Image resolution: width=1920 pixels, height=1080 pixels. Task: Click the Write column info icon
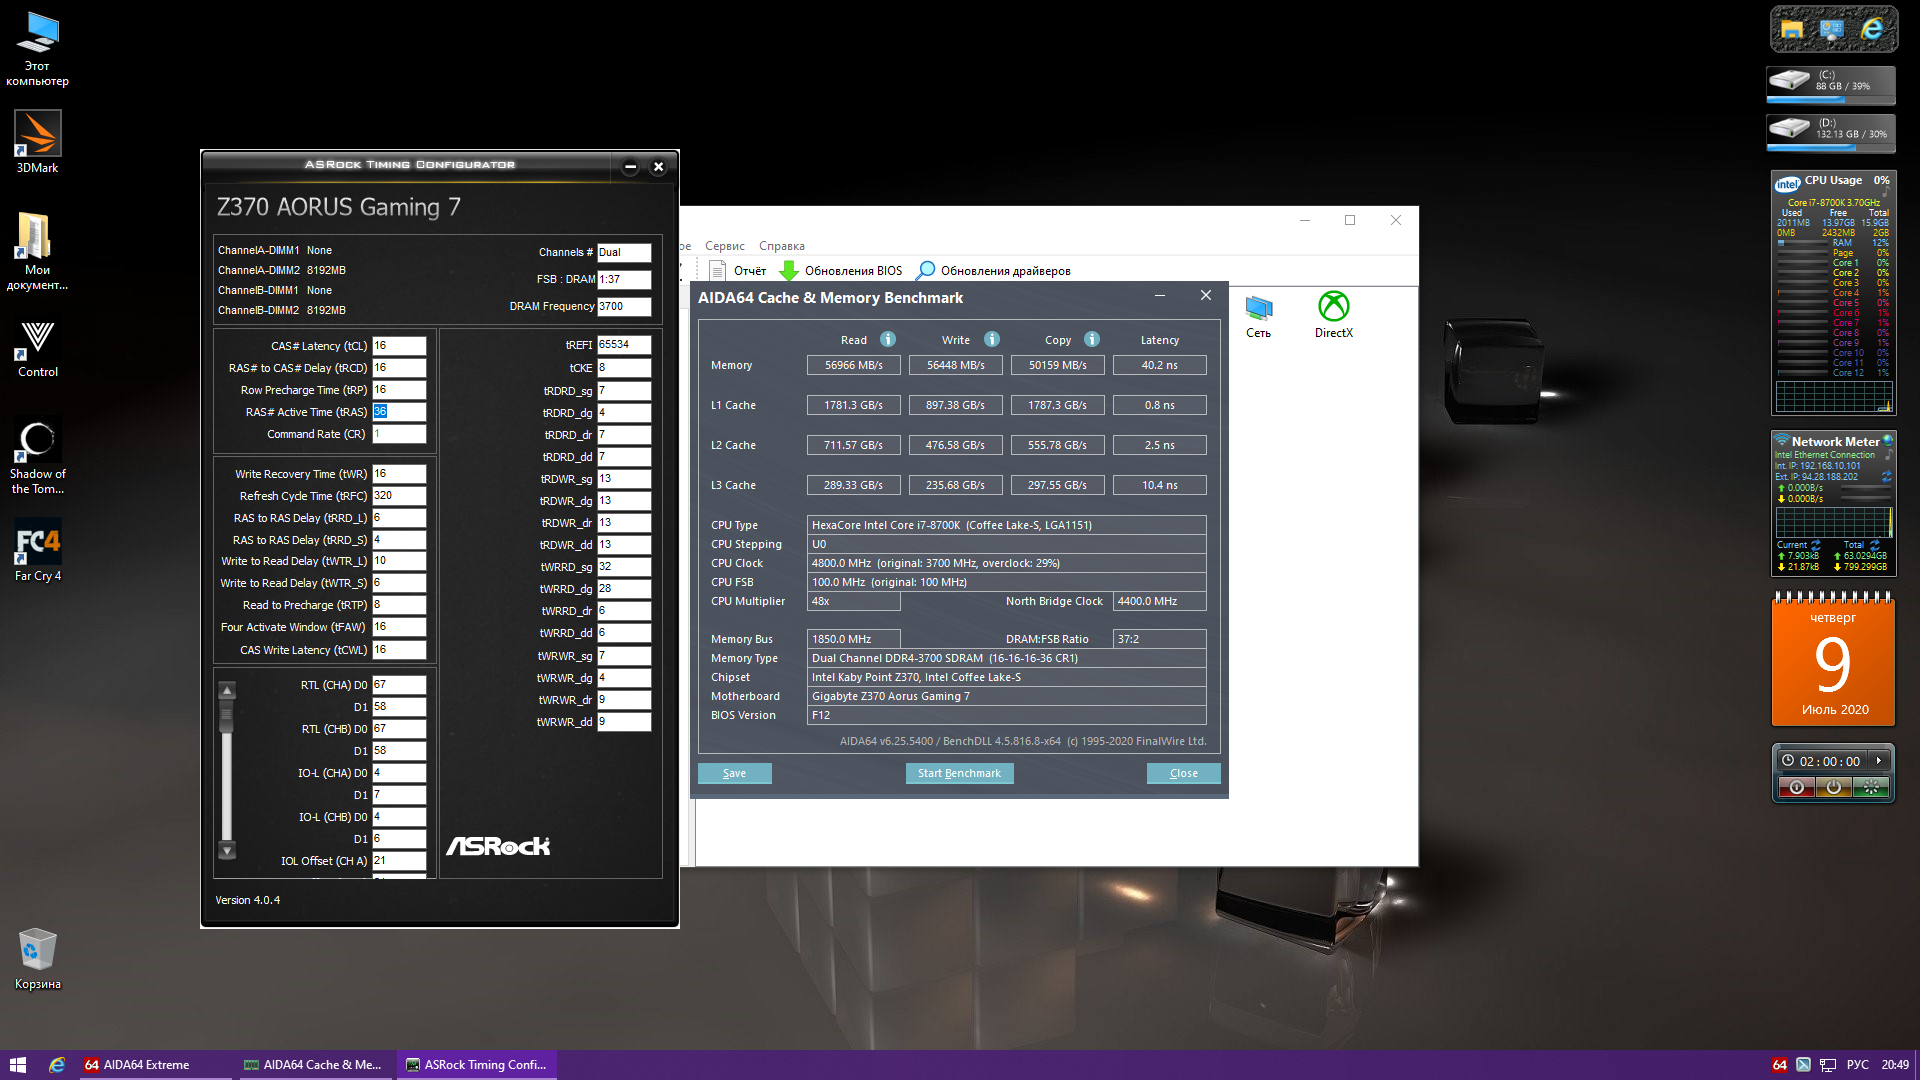[x=991, y=339]
